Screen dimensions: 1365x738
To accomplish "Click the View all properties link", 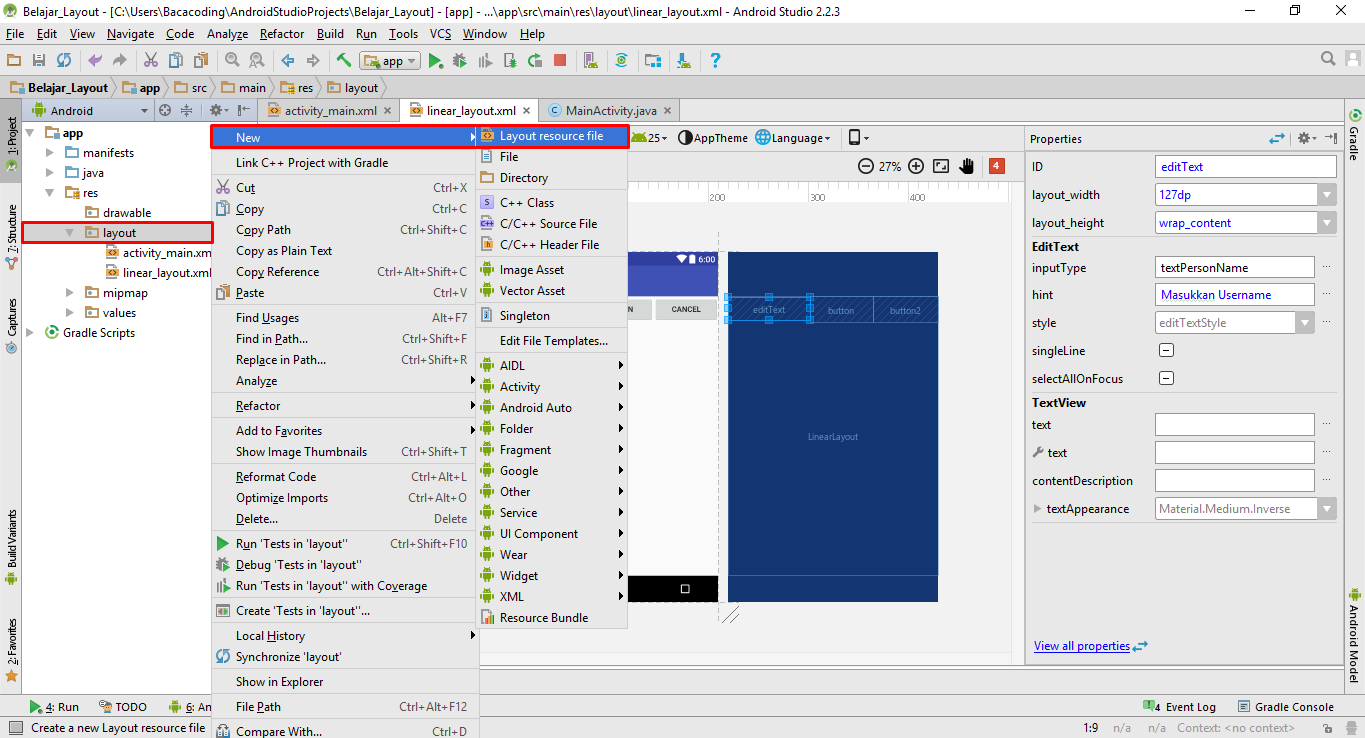I will 1082,645.
